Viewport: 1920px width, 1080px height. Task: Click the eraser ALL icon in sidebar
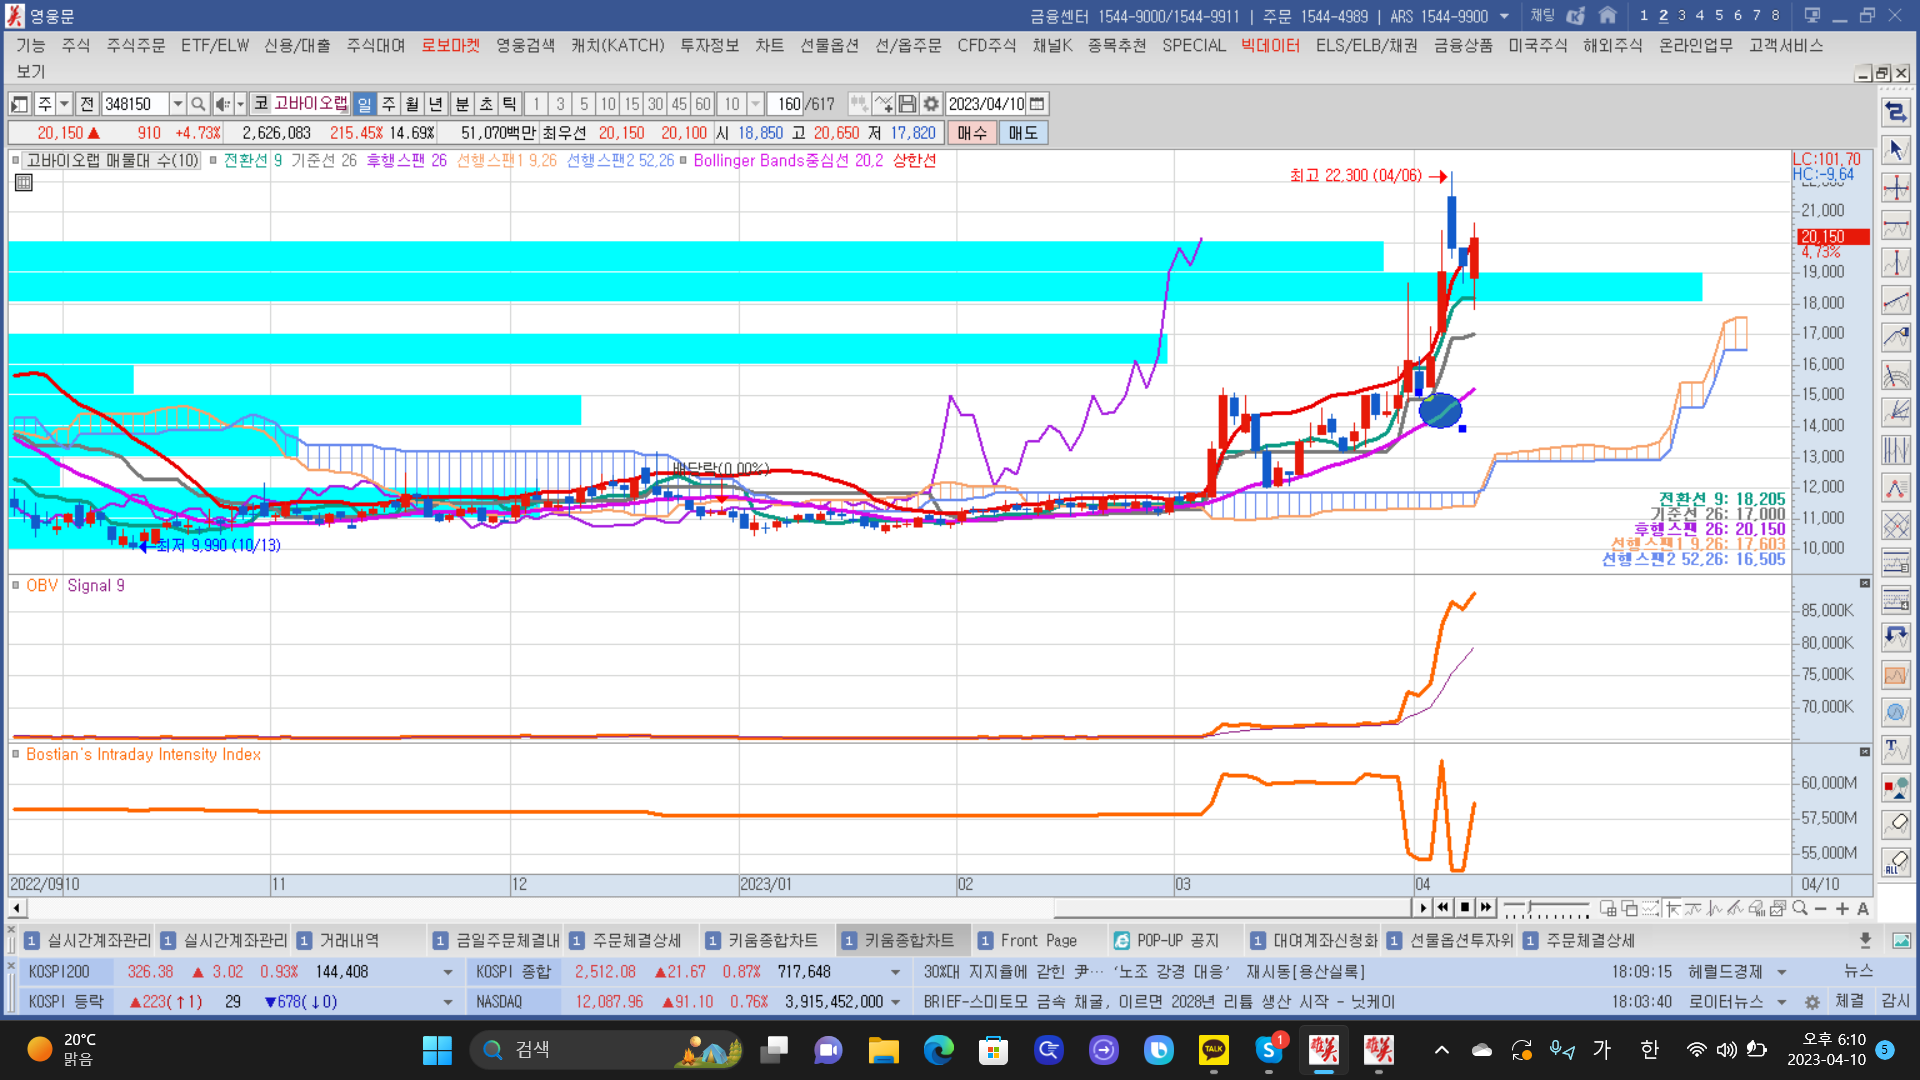(1895, 862)
